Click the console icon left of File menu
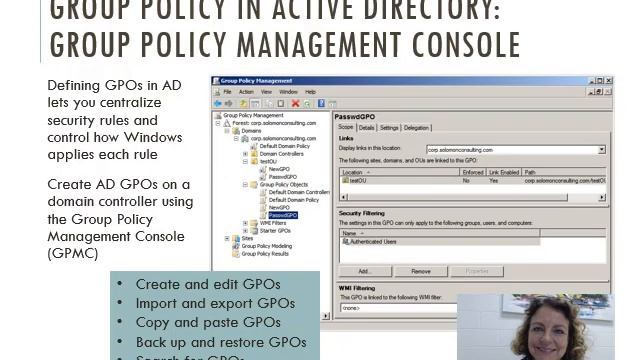Screen dimensions: 640x360 click(217, 92)
